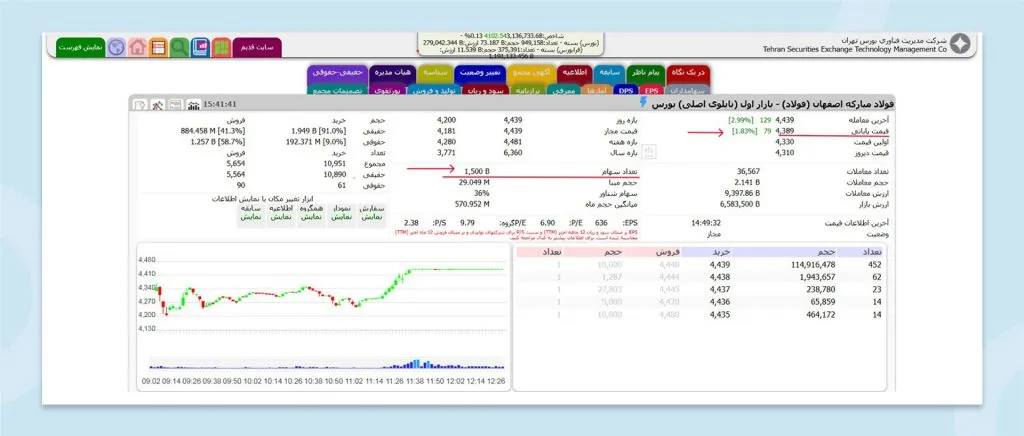The width and height of the screenshot is (1024, 436).
Task: Click share count value 1,500 B
Action: click(x=475, y=172)
